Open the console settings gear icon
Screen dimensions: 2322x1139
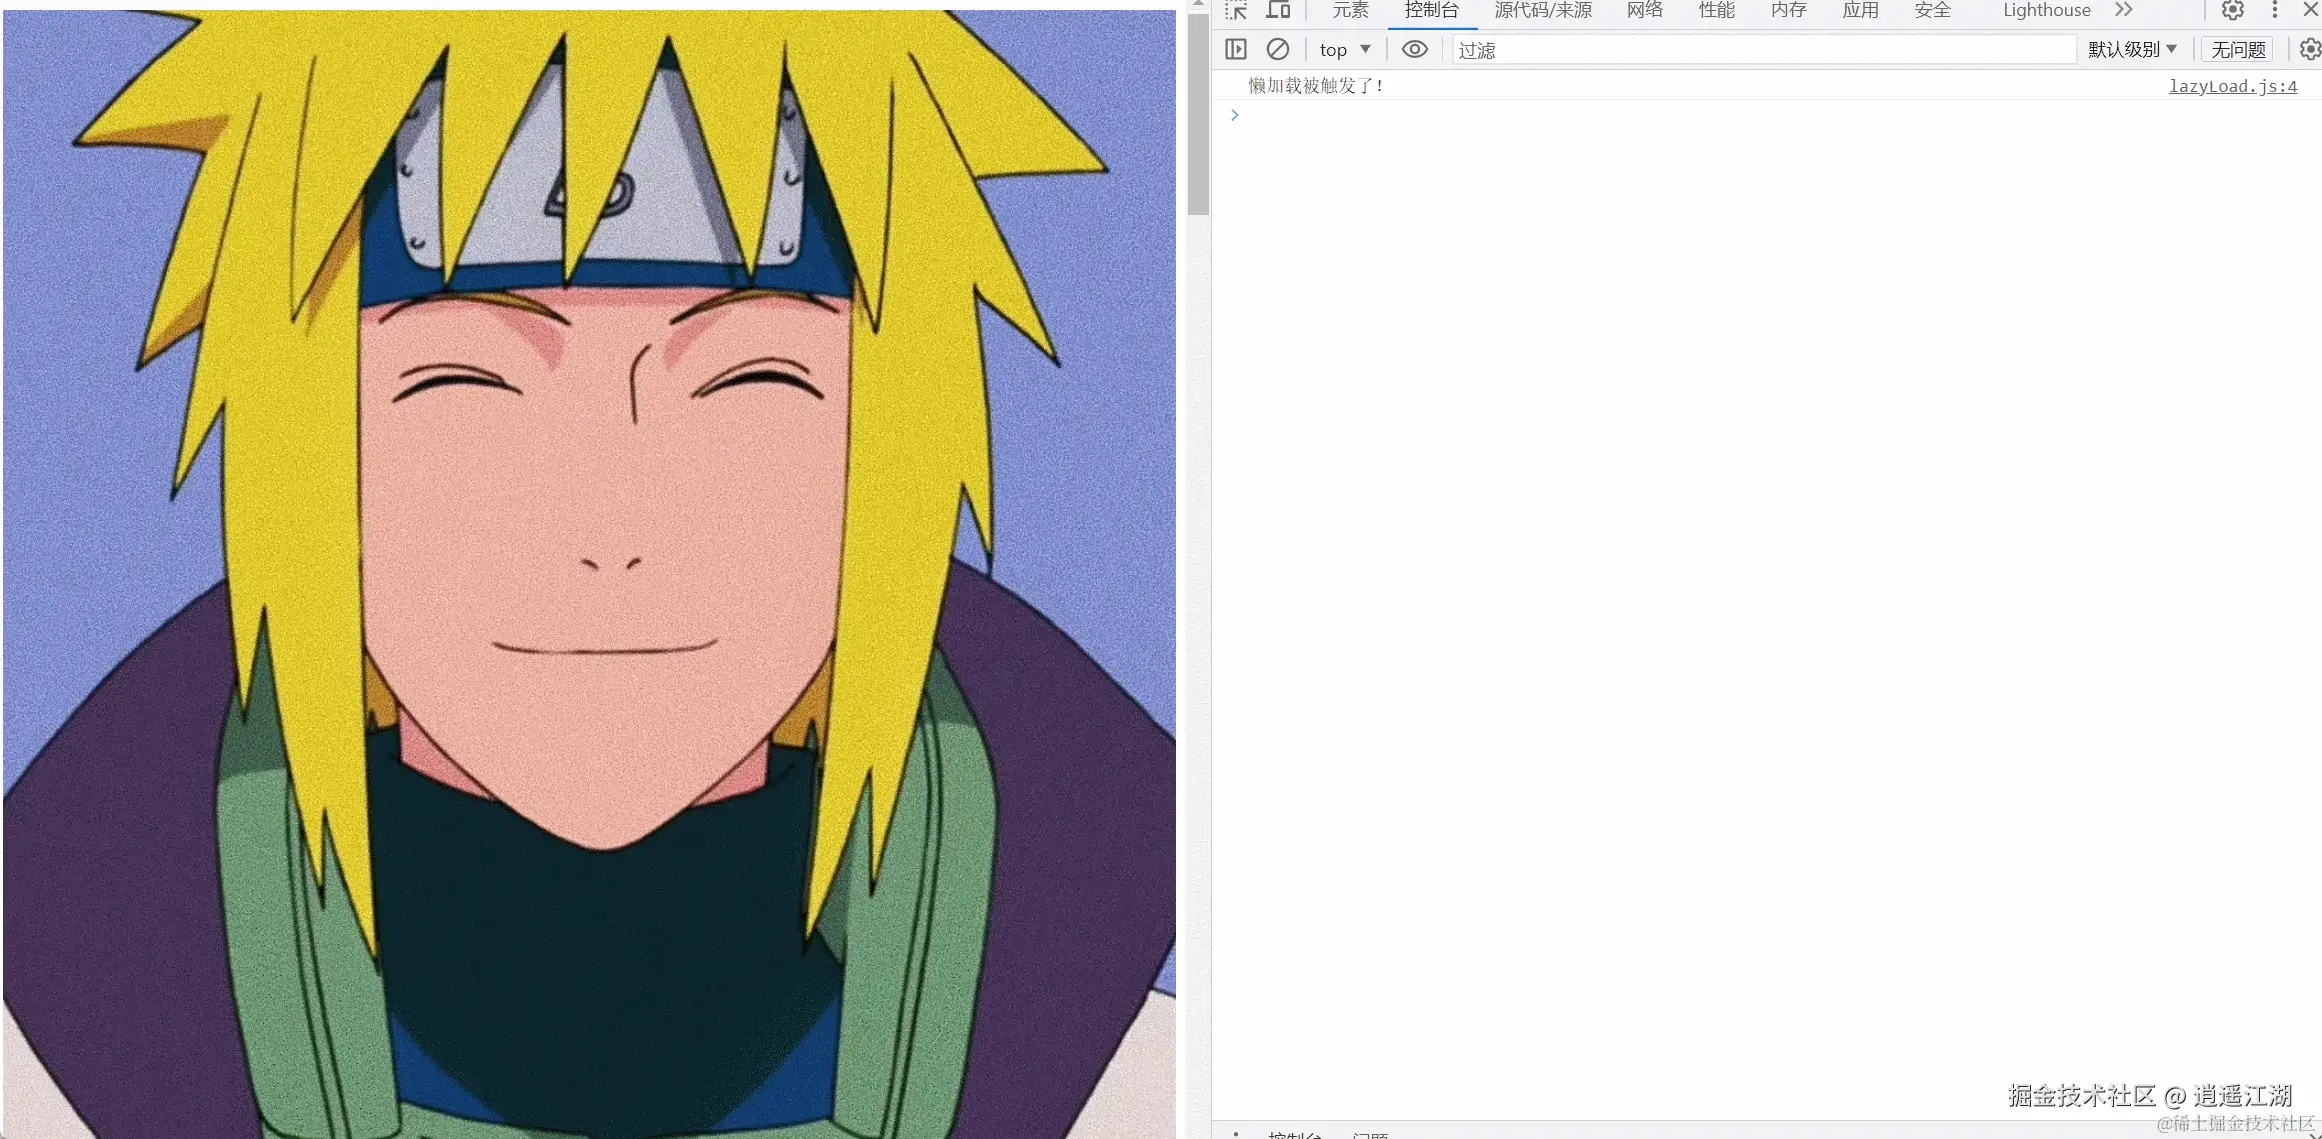[2309, 49]
